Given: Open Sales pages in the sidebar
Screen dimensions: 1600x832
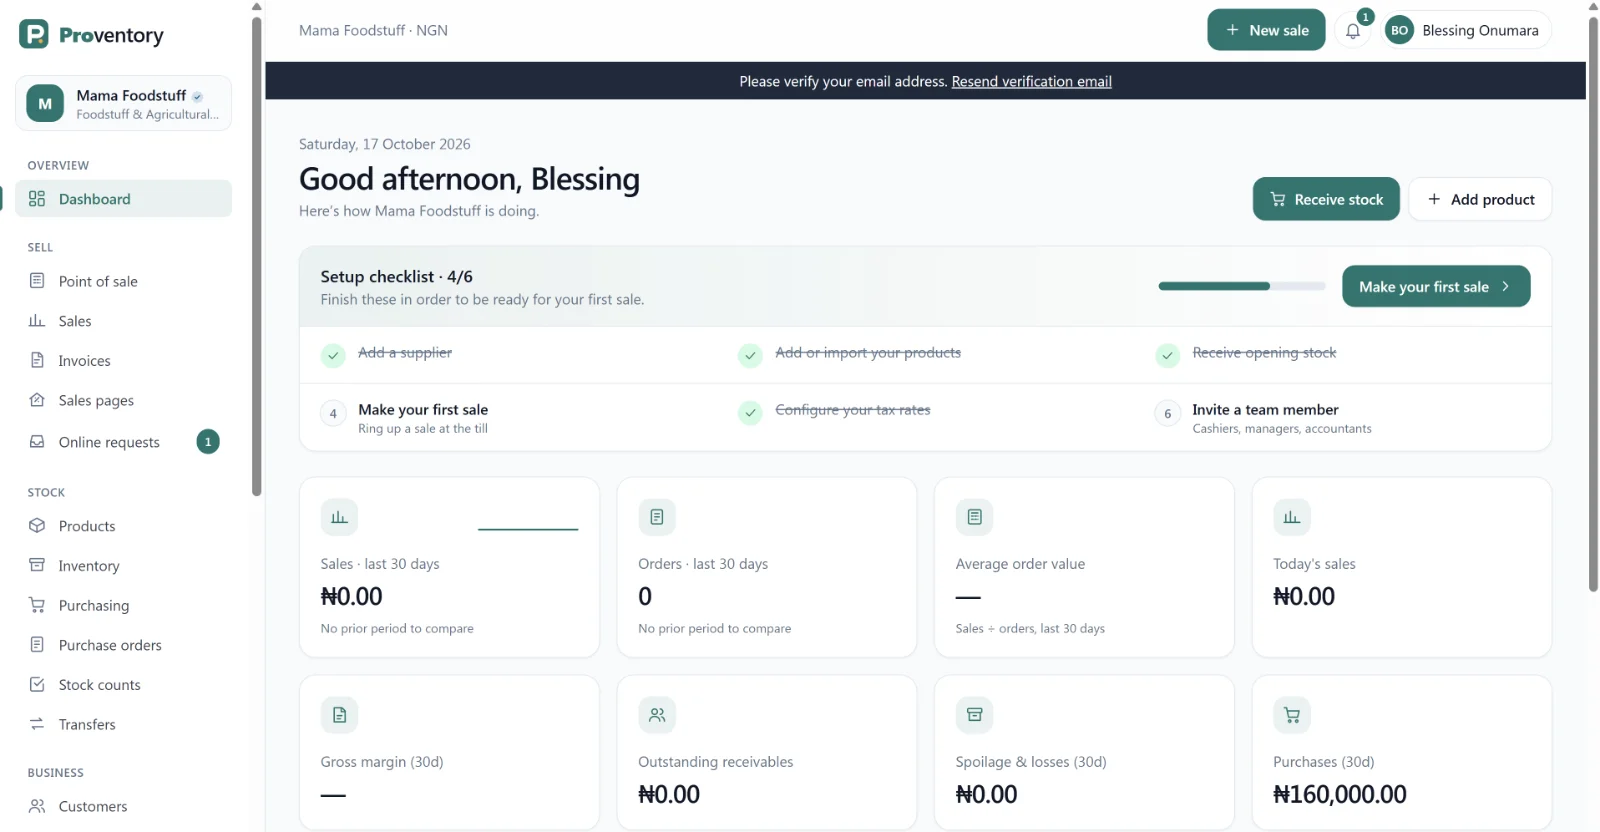Looking at the screenshot, I should coord(123,401).
